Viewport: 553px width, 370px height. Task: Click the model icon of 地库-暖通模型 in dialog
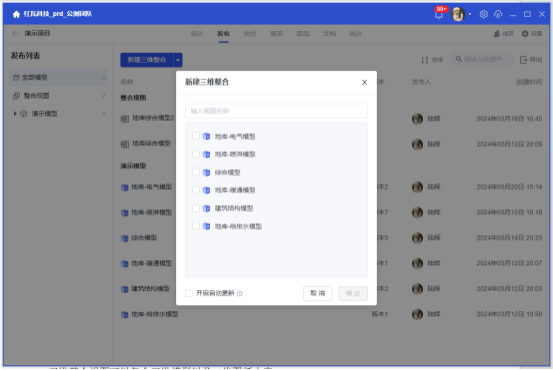(206, 190)
